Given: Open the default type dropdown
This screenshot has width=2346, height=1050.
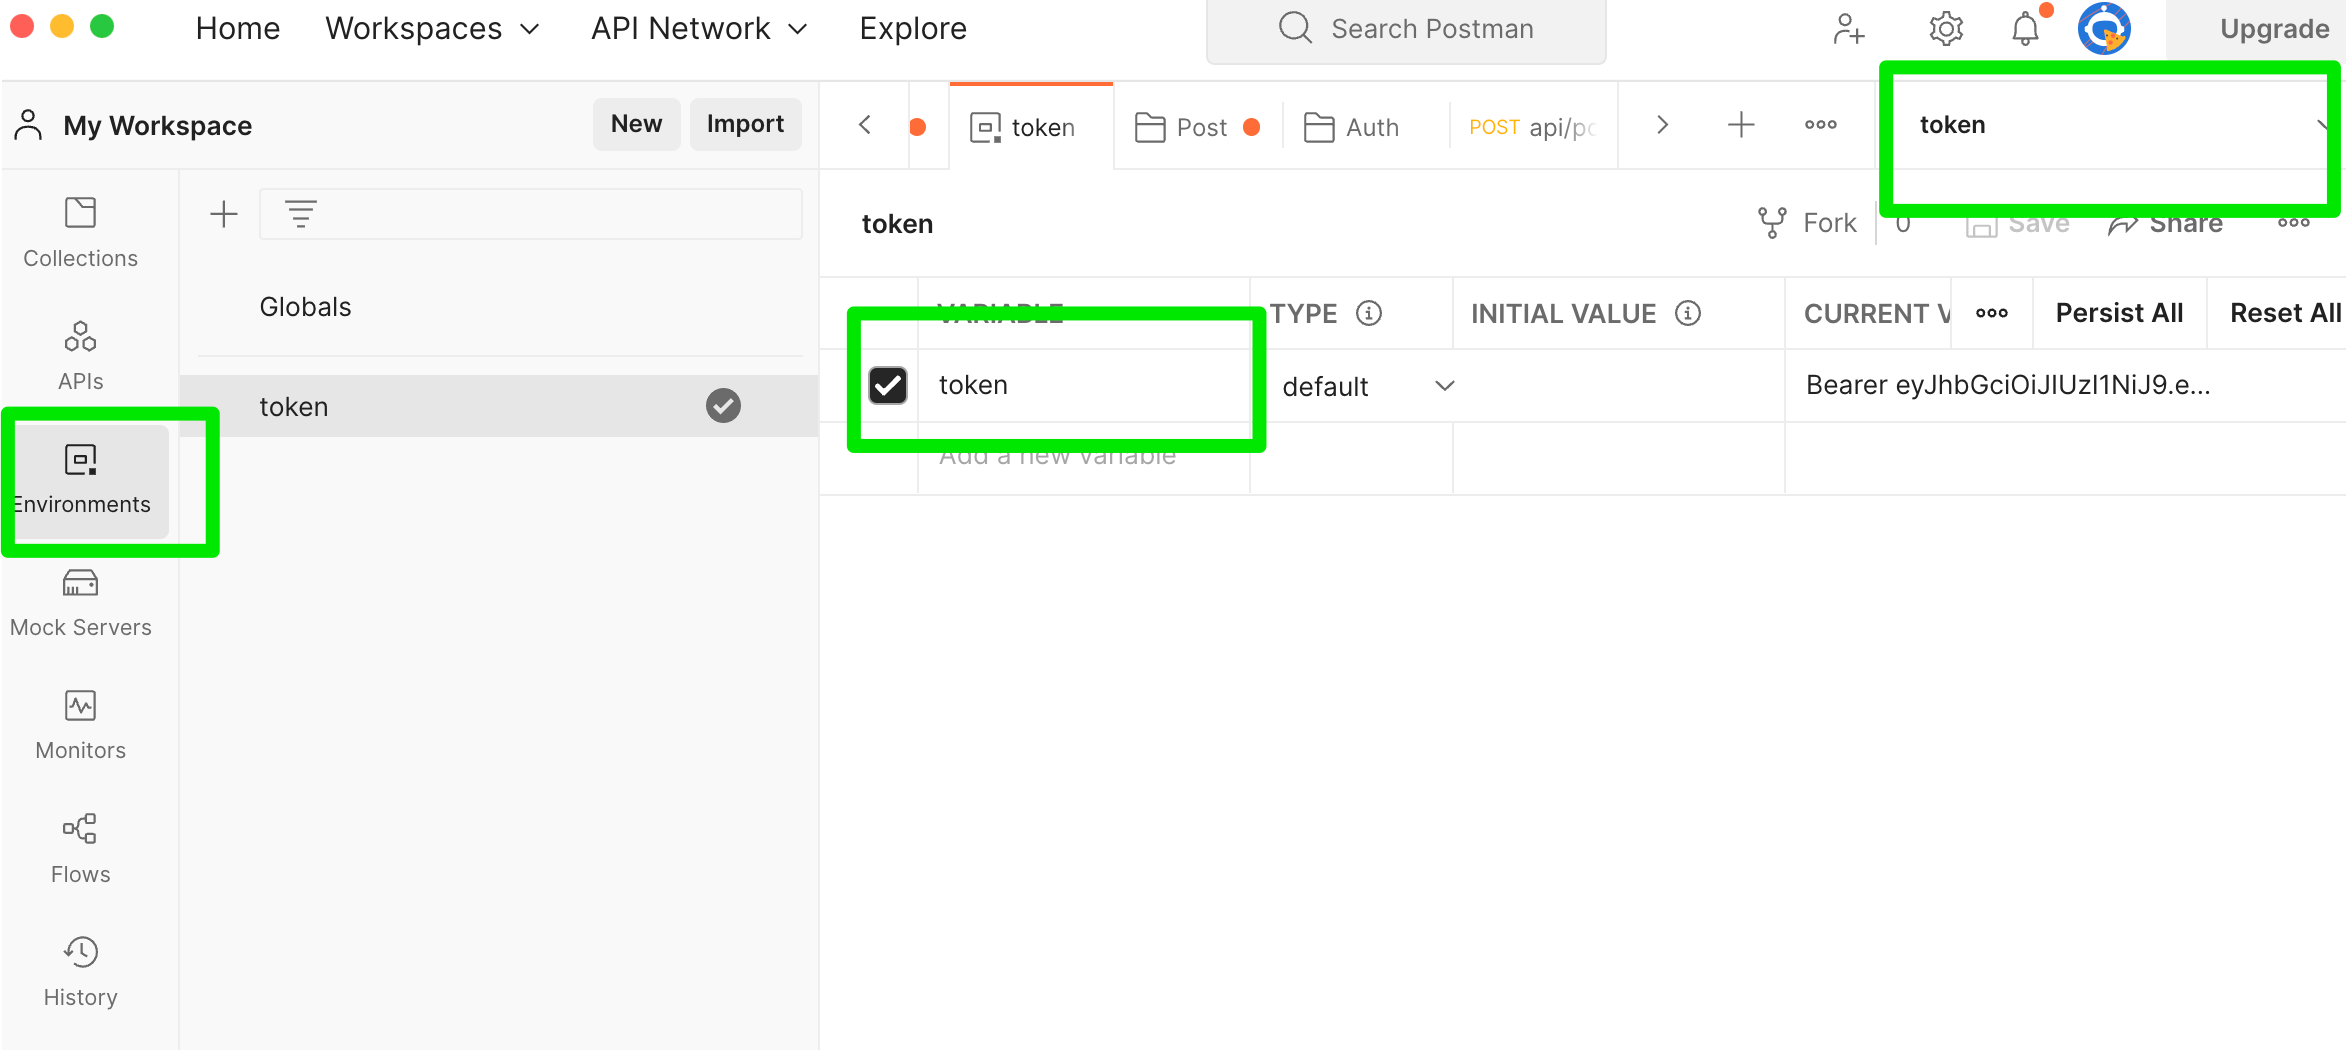Looking at the screenshot, I should click(x=1367, y=386).
